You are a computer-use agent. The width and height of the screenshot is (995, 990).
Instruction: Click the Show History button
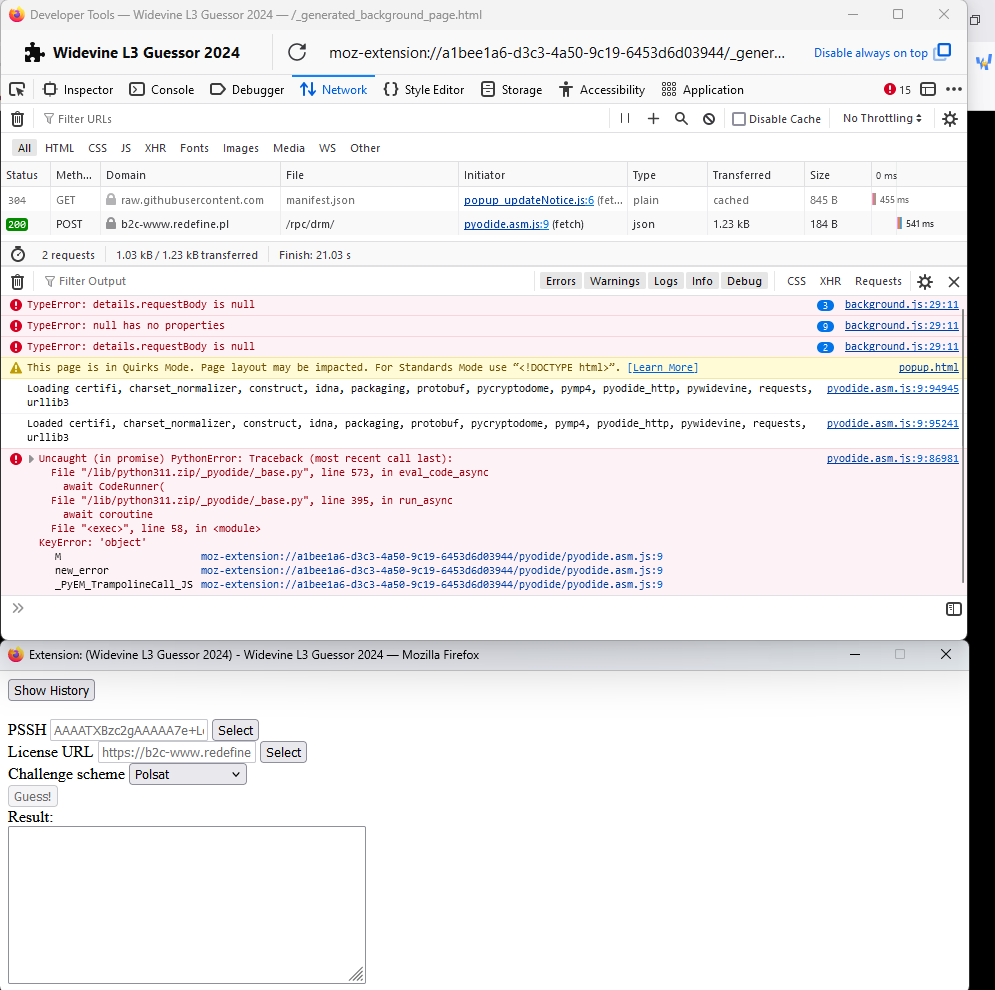coord(51,690)
